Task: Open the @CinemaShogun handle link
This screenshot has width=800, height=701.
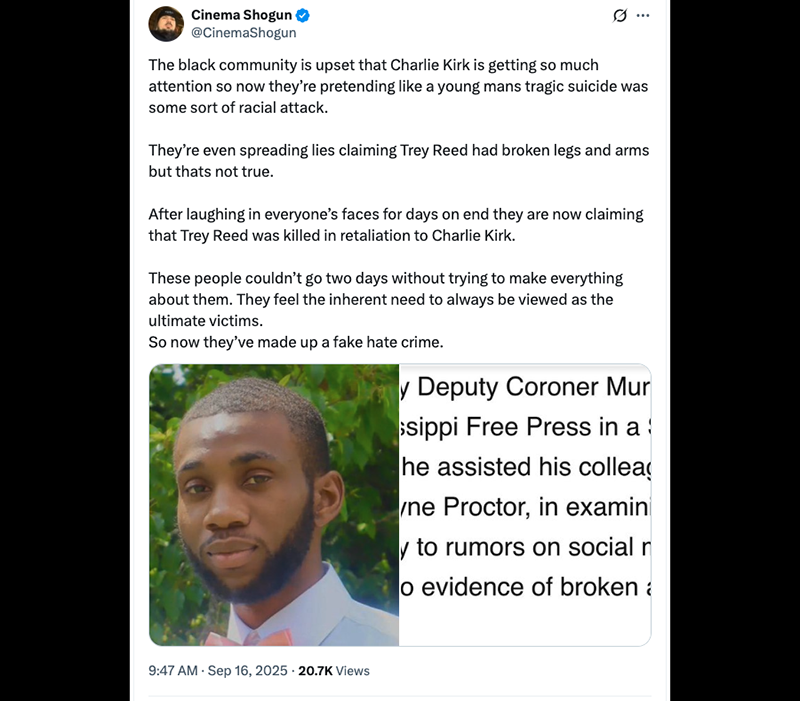Action: [243, 33]
